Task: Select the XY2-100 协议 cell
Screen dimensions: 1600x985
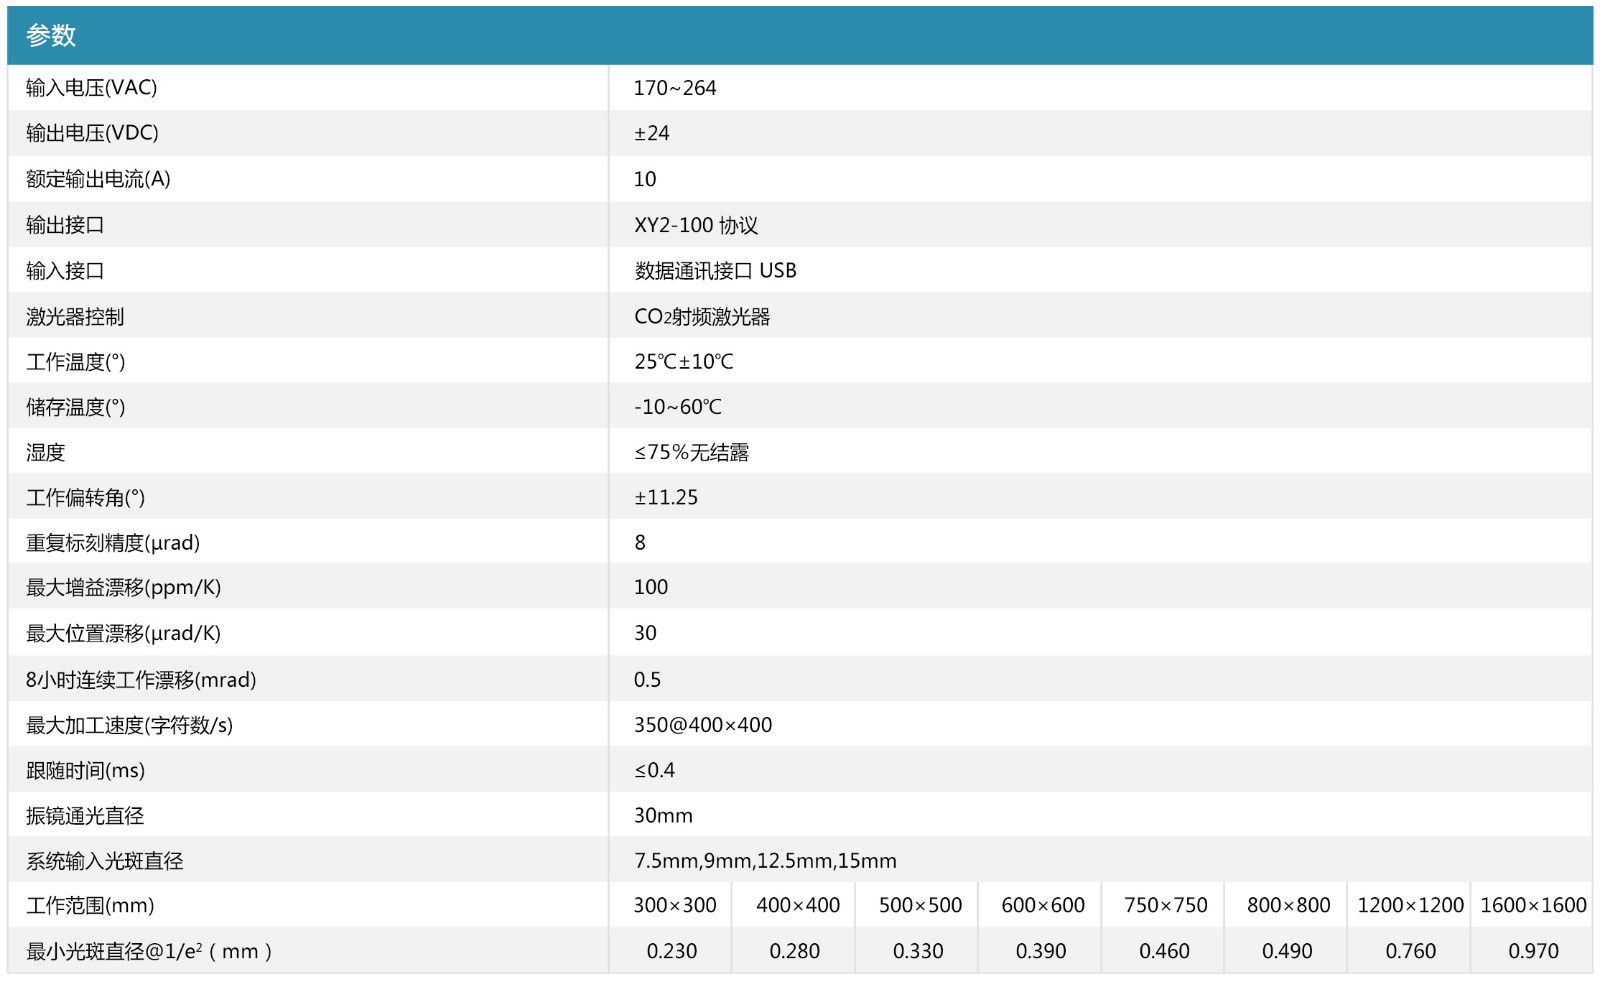Action: pos(696,225)
